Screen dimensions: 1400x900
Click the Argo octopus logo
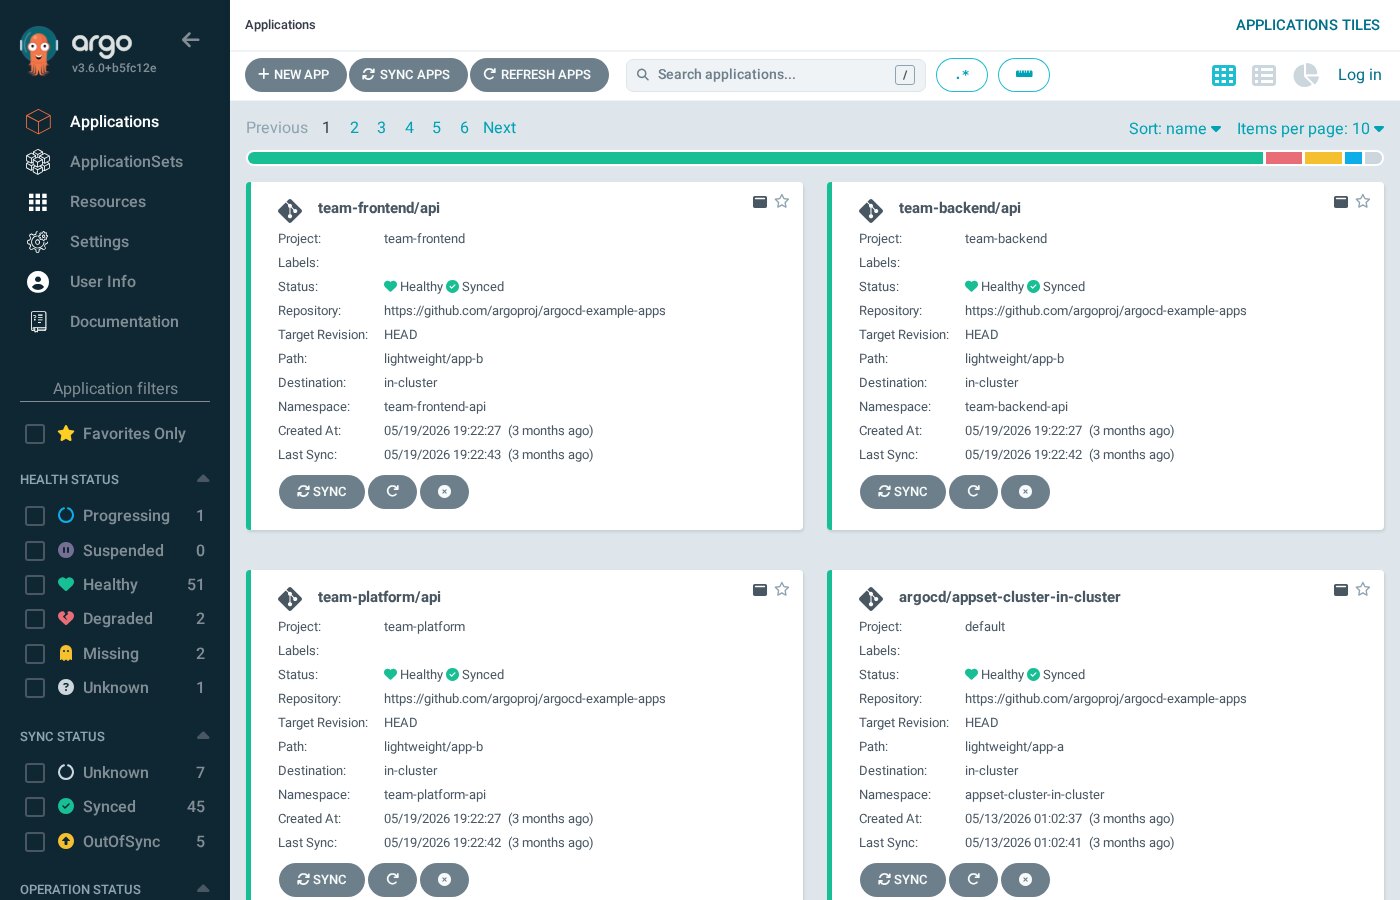pos(39,51)
